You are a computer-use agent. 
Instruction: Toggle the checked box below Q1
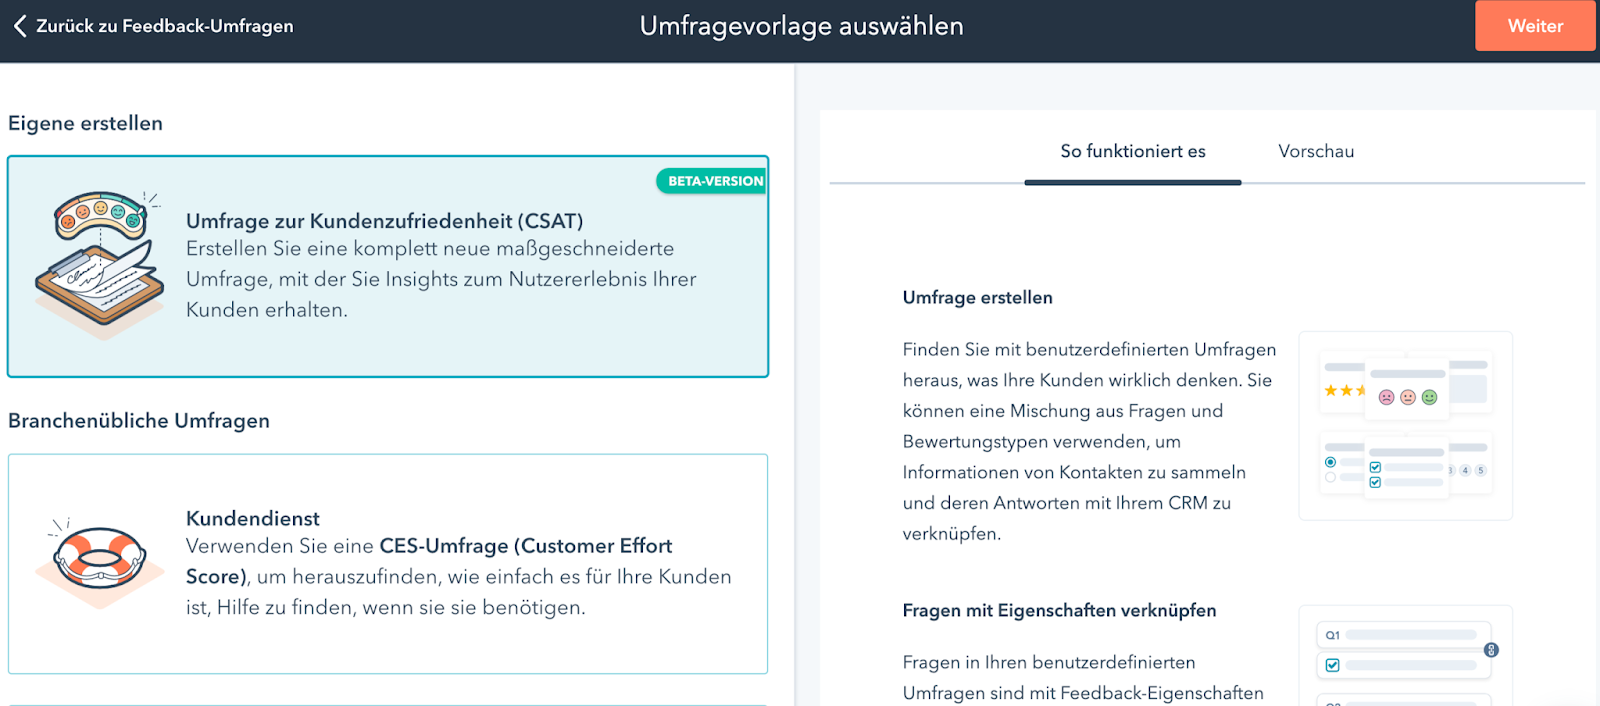tap(1332, 665)
